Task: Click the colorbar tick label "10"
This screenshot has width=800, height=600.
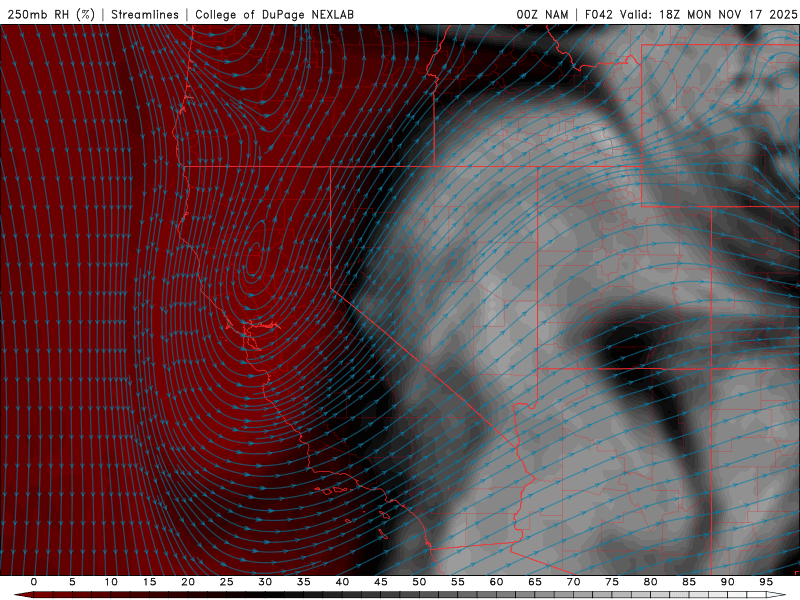Action: click(111, 582)
